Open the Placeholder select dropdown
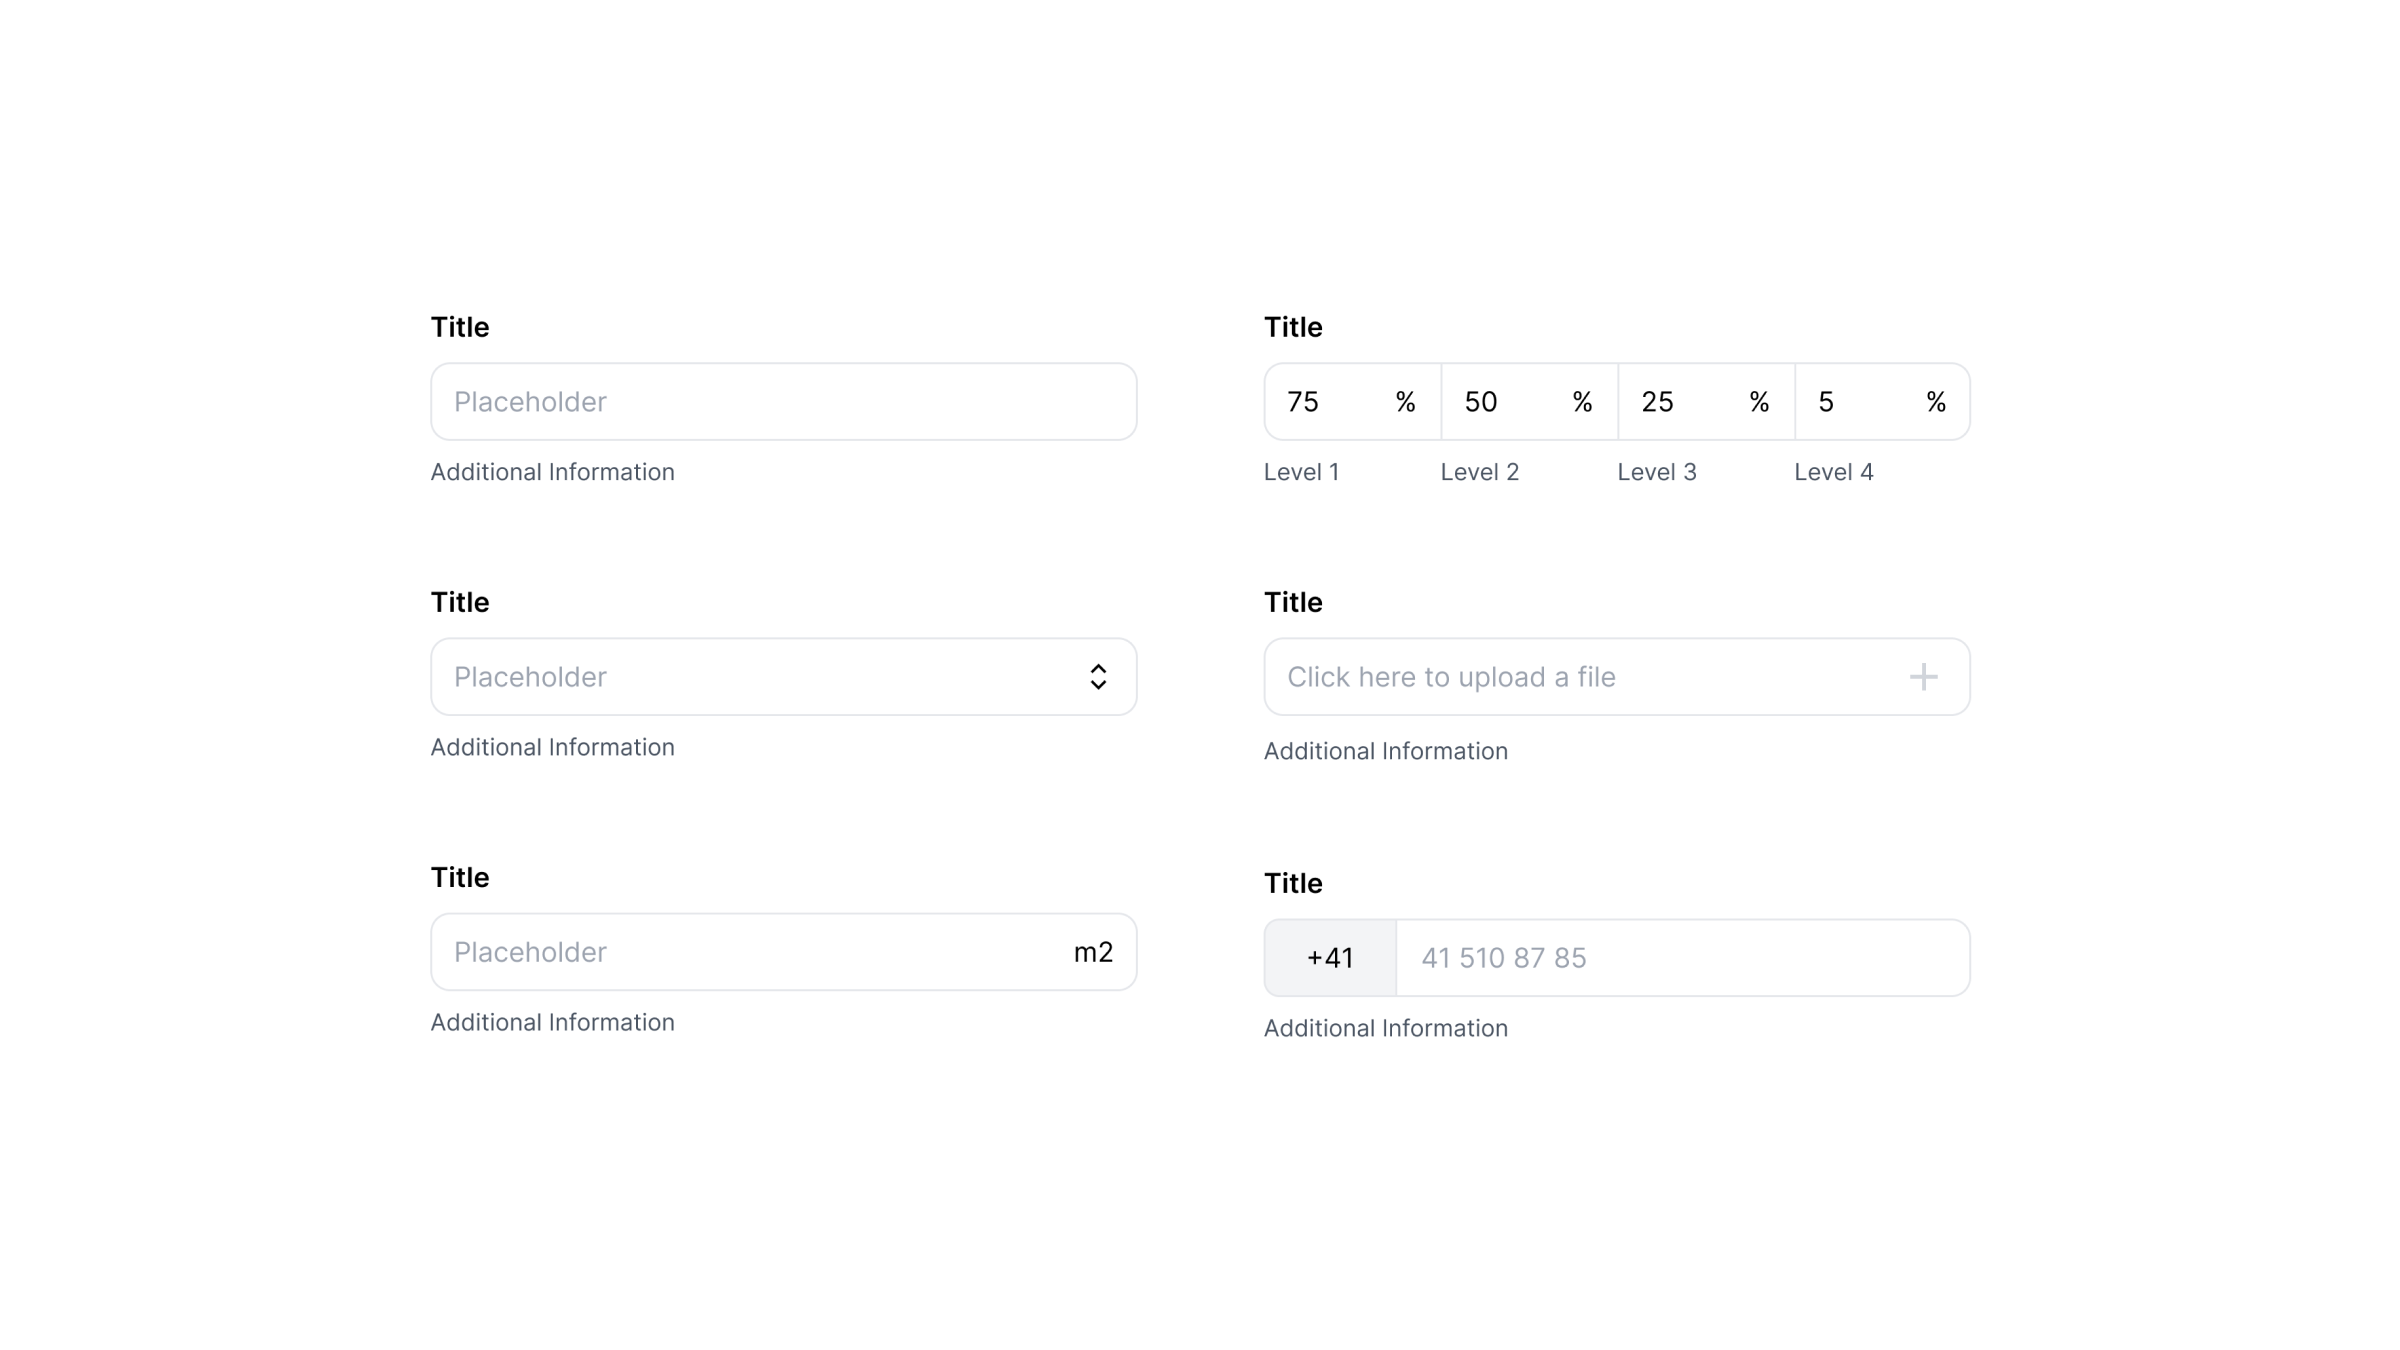 760,677
